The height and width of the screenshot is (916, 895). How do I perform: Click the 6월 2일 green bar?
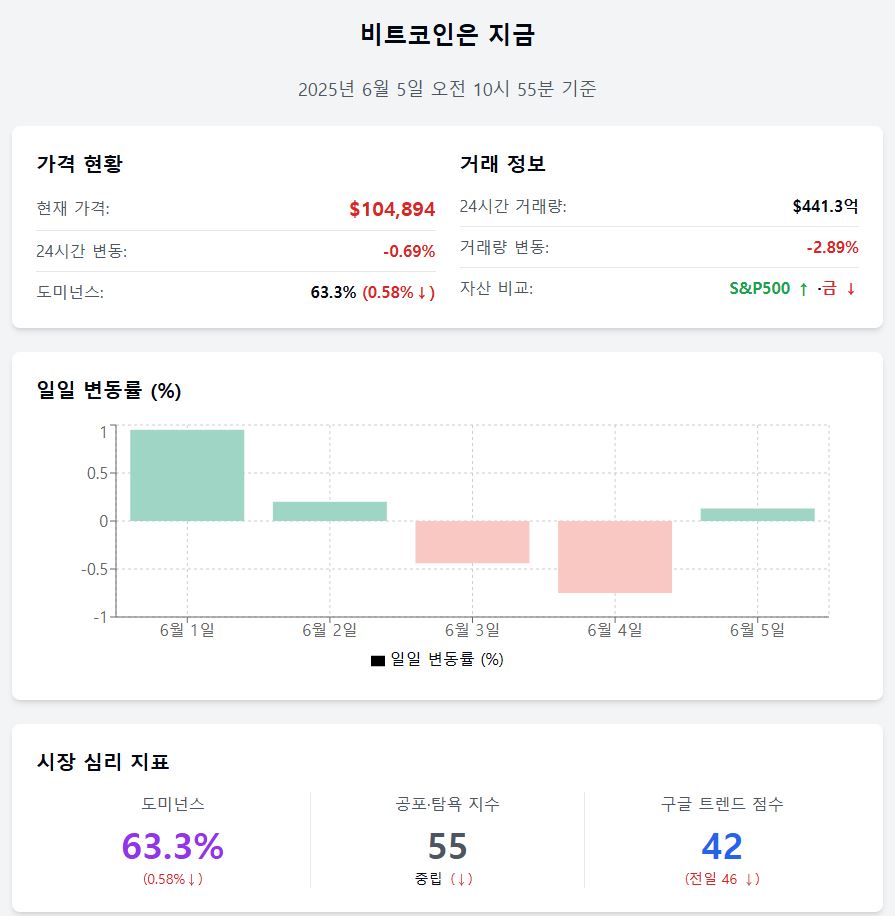(330, 511)
